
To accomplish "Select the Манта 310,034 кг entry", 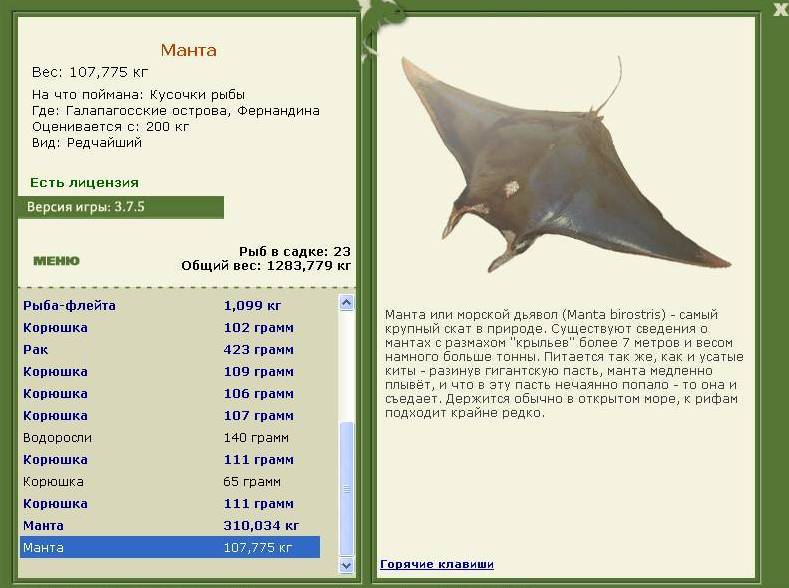I will (170, 526).
